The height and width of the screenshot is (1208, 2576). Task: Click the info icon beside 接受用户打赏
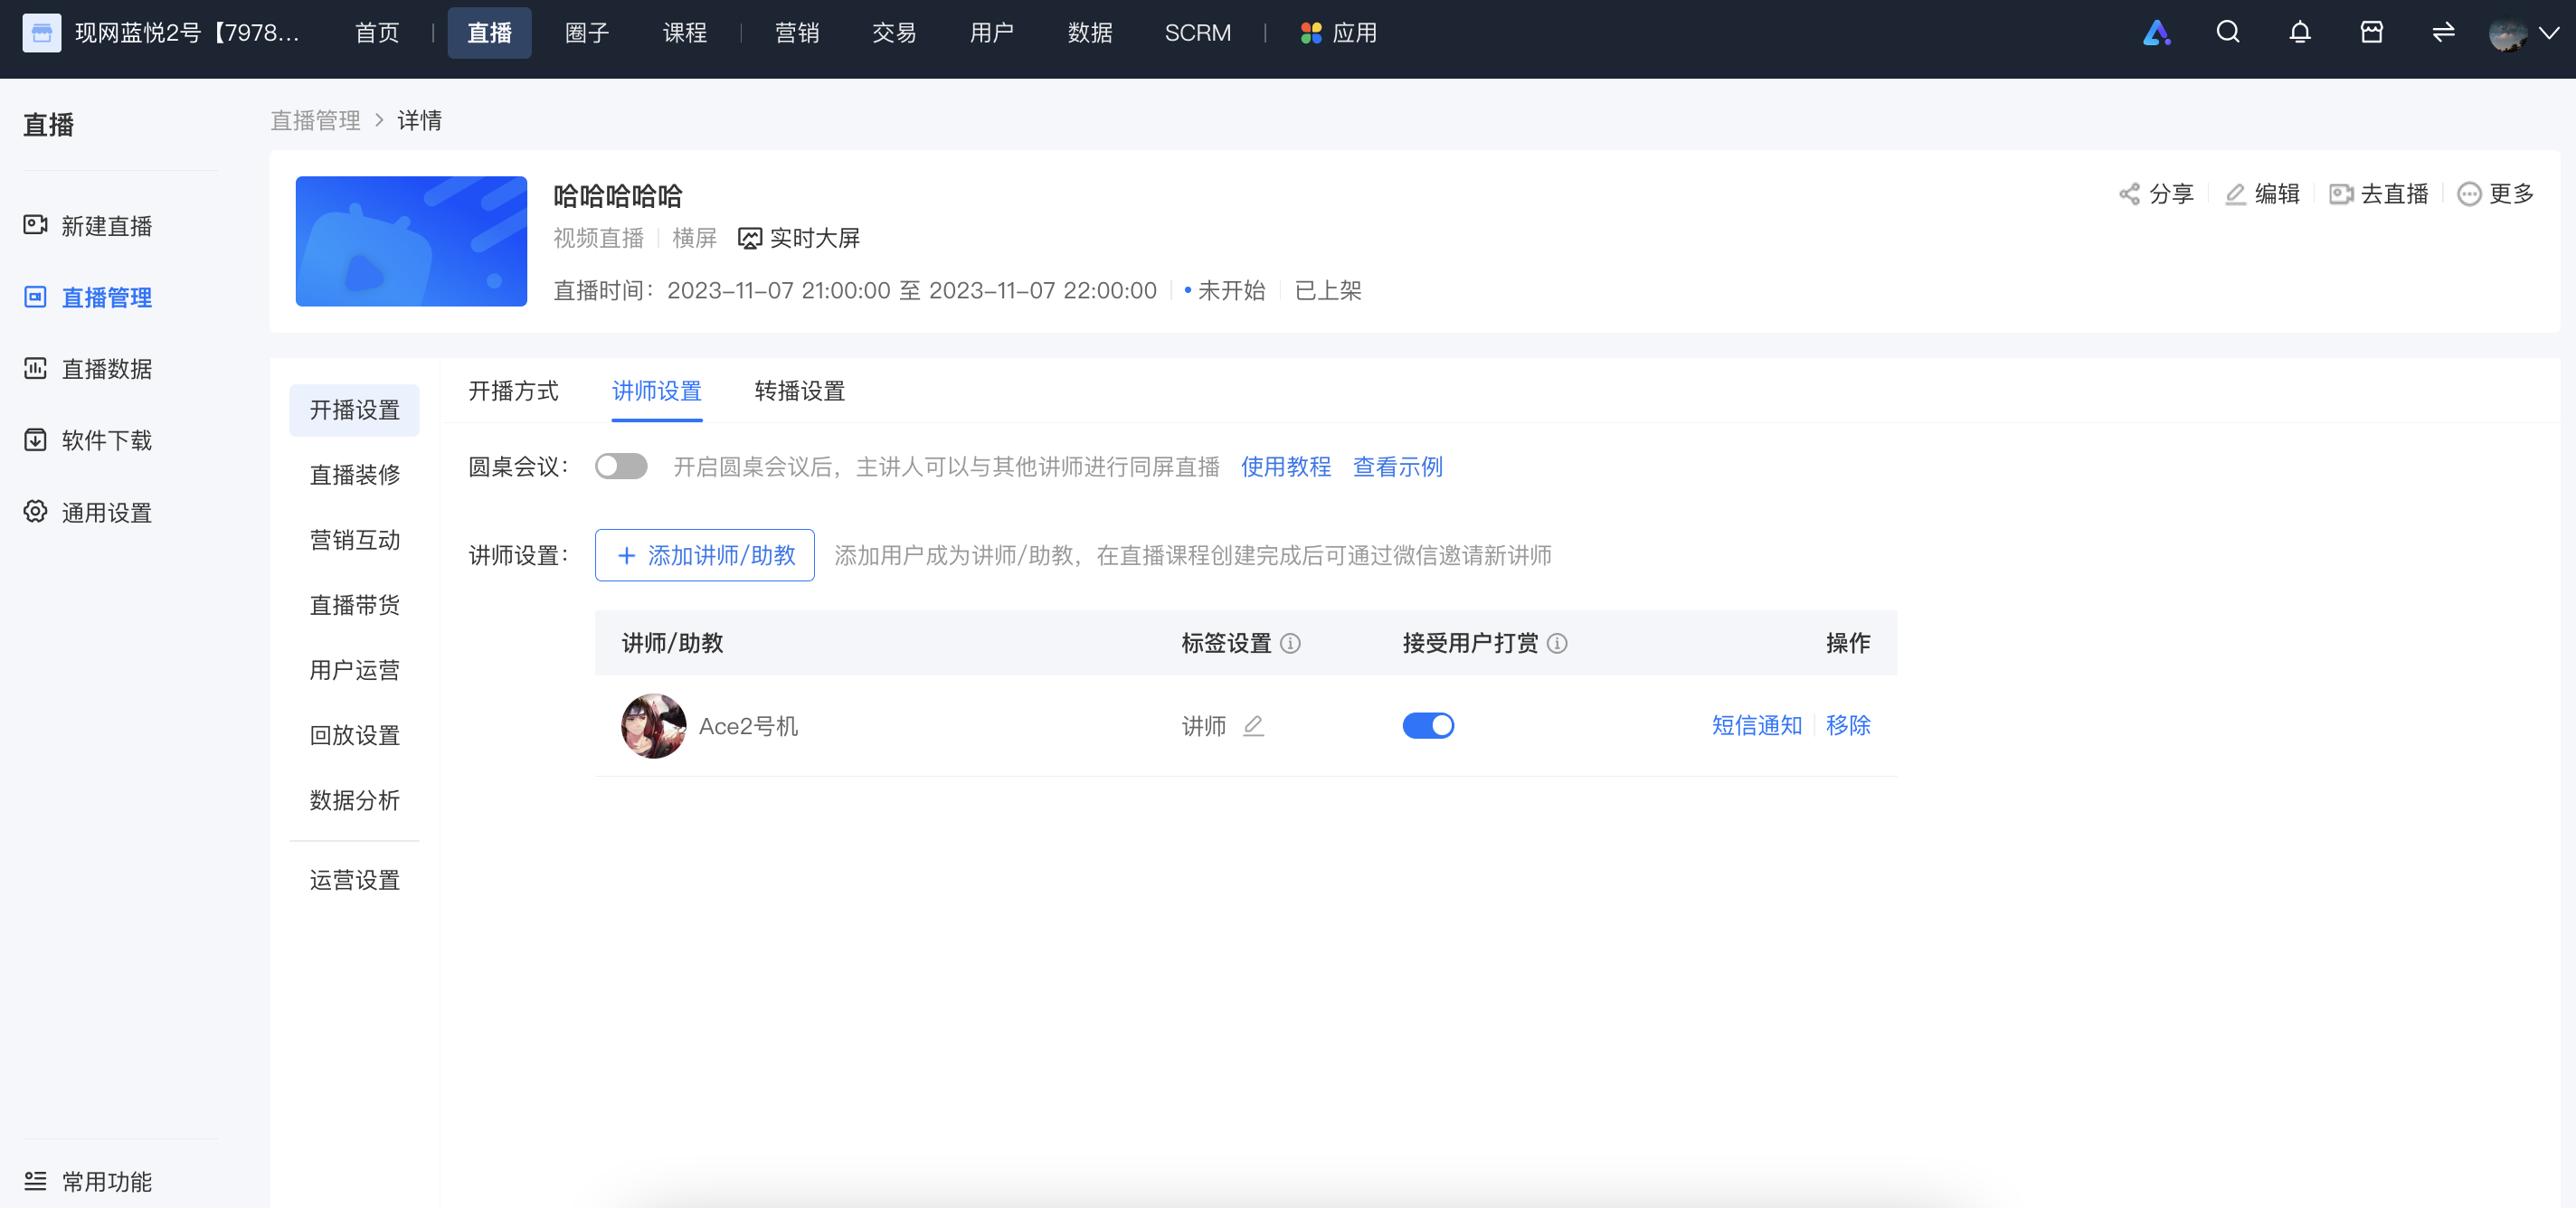(1557, 643)
